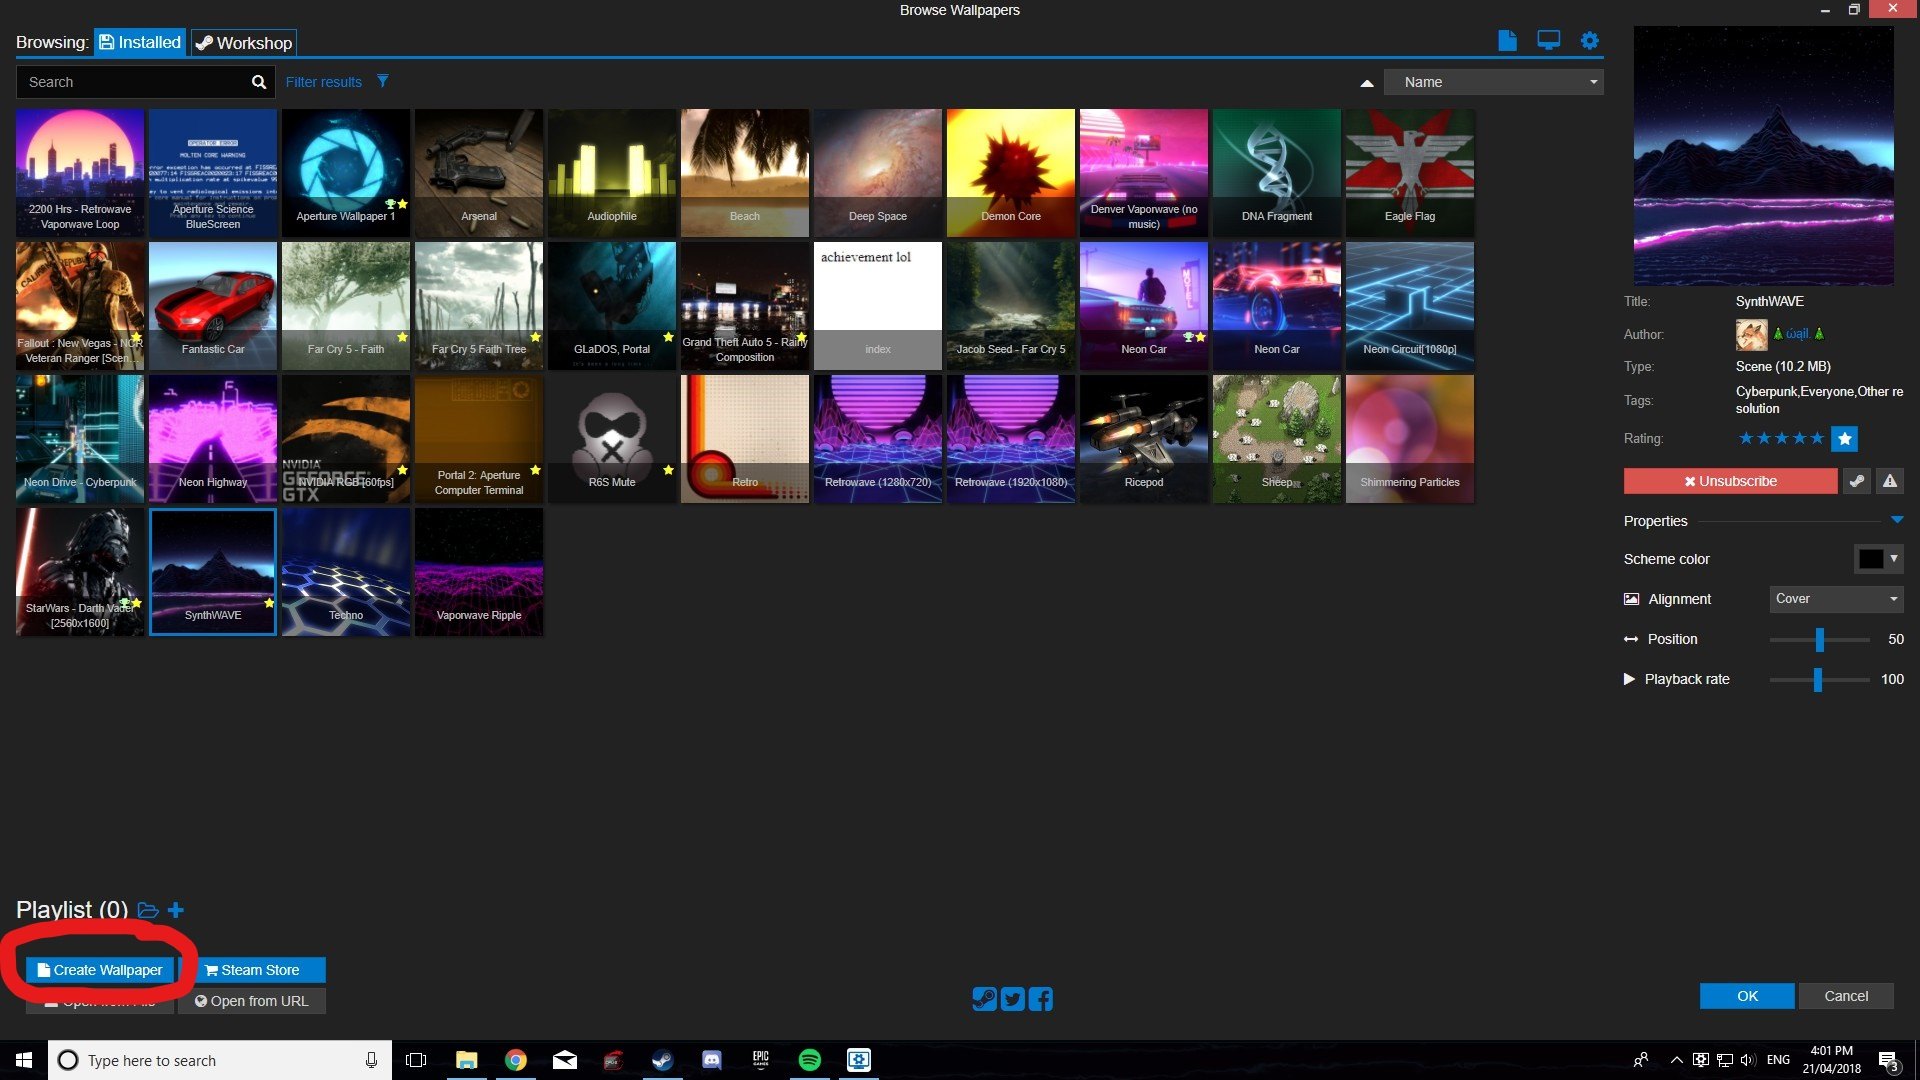Switch to the Workshop browsing tab
Screen dimensions: 1920x1080
pyautogui.click(x=243, y=42)
